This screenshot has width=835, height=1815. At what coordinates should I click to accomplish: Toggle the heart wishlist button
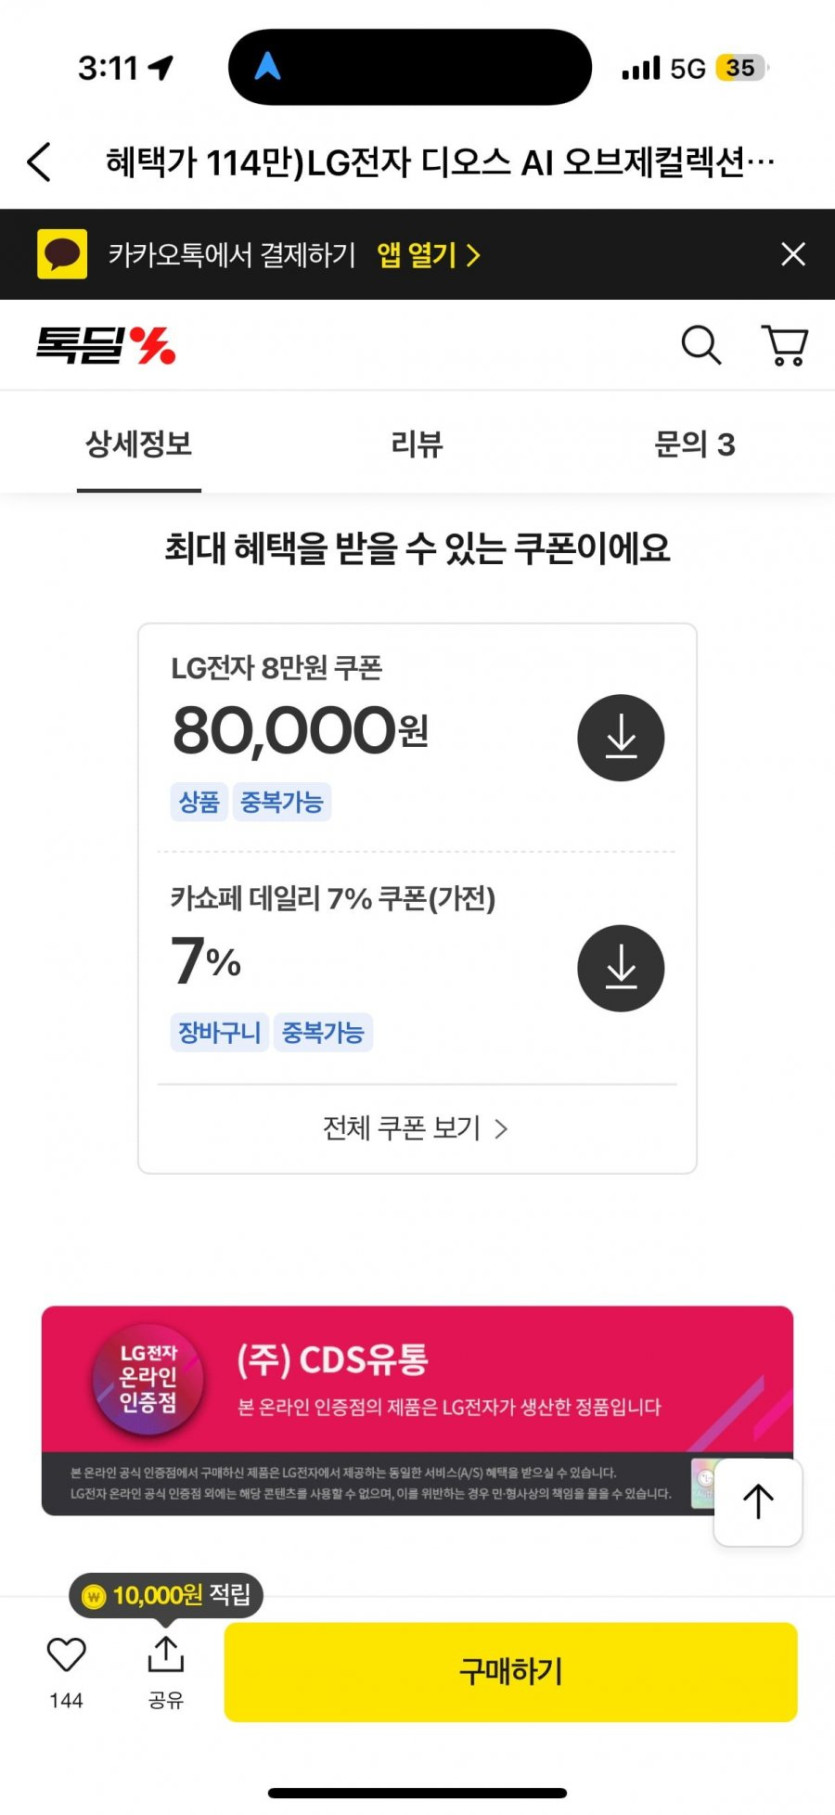[66, 1657]
